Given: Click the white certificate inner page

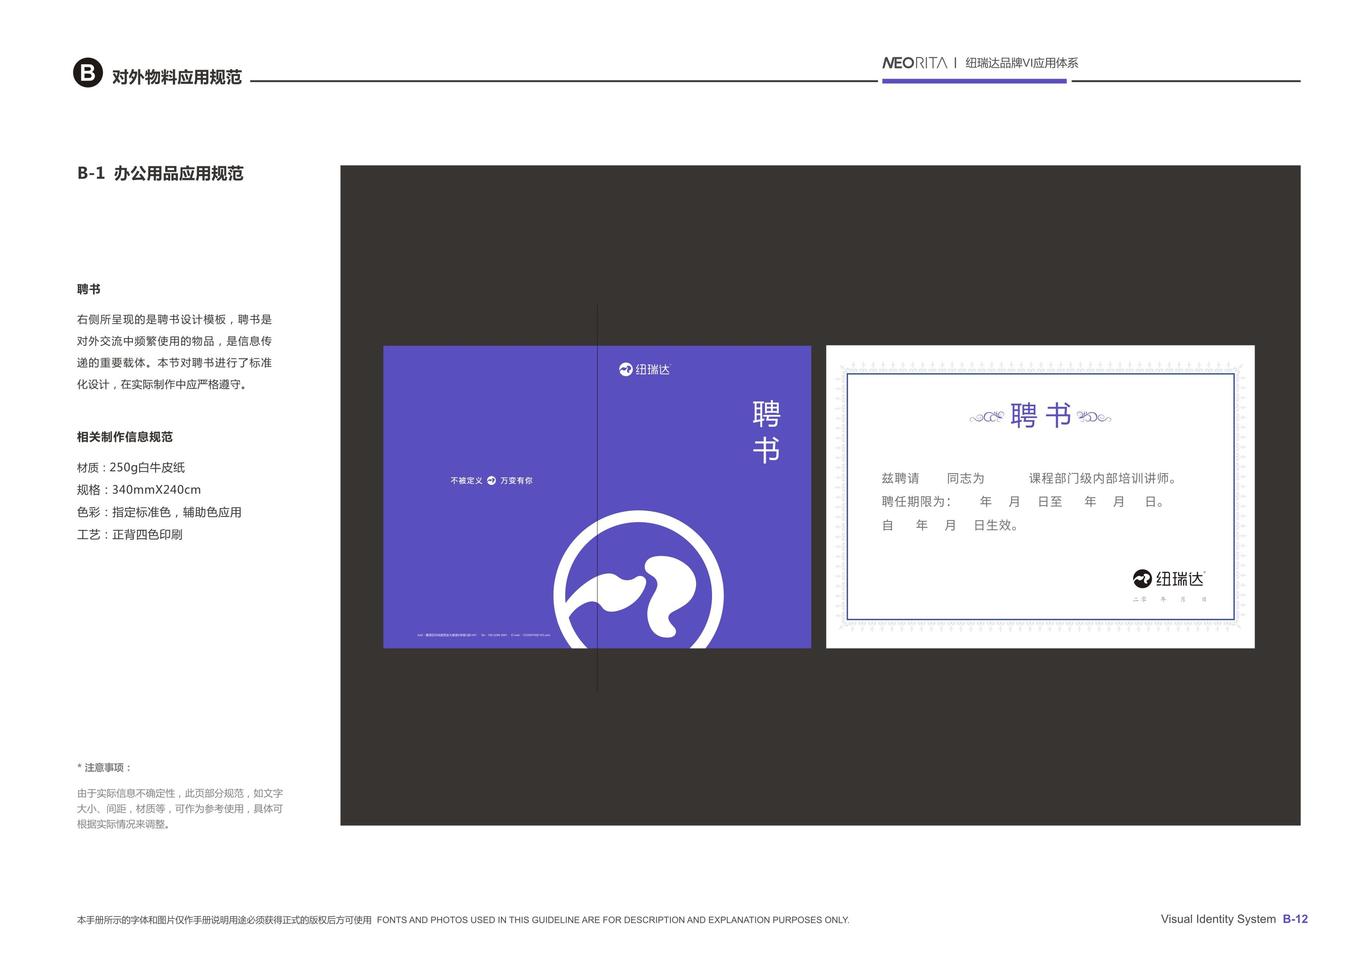Looking at the screenshot, I should coord(1040,497).
